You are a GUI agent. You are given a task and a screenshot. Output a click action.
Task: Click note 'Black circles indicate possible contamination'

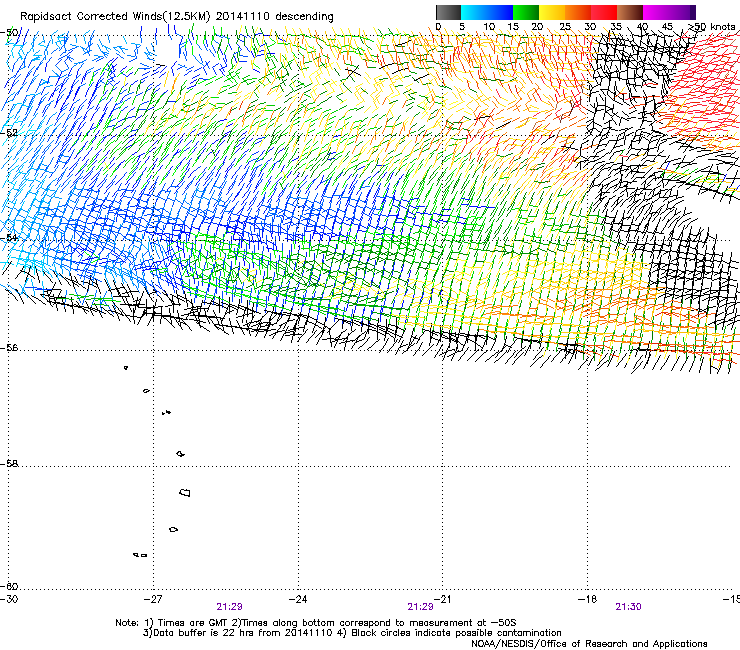pos(456,633)
